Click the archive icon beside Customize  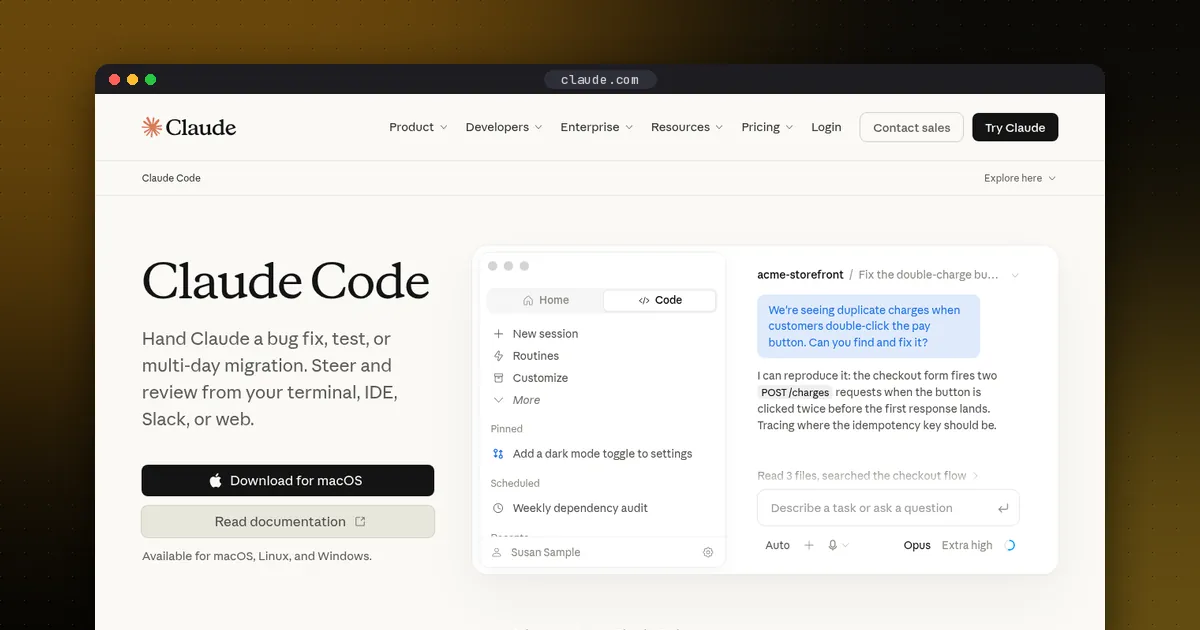[498, 378]
